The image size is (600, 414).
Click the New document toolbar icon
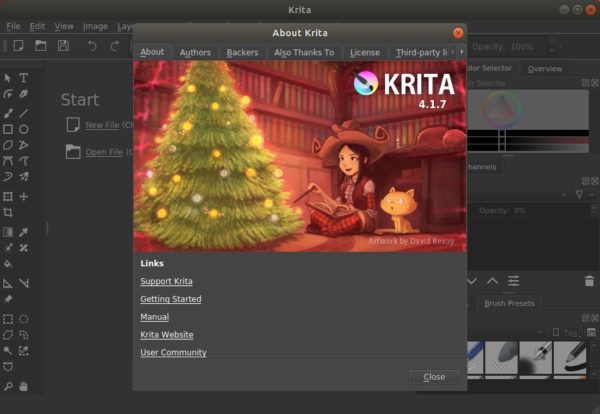pyautogui.click(x=18, y=46)
